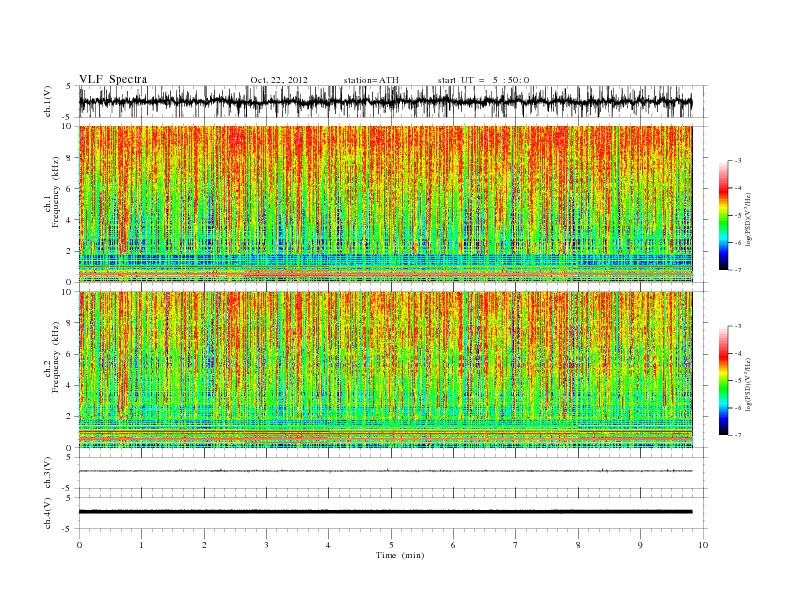Click the "ch.3(V)" axis label

coord(48,473)
